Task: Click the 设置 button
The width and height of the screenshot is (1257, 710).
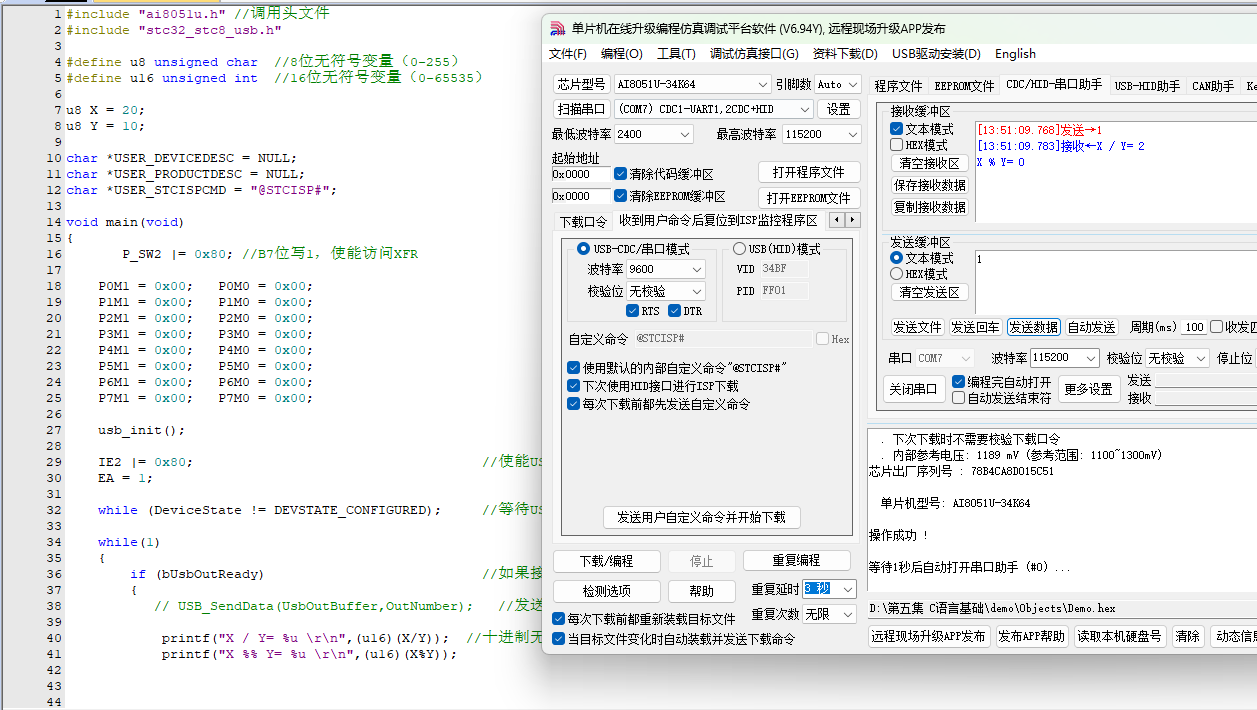Action: point(839,109)
